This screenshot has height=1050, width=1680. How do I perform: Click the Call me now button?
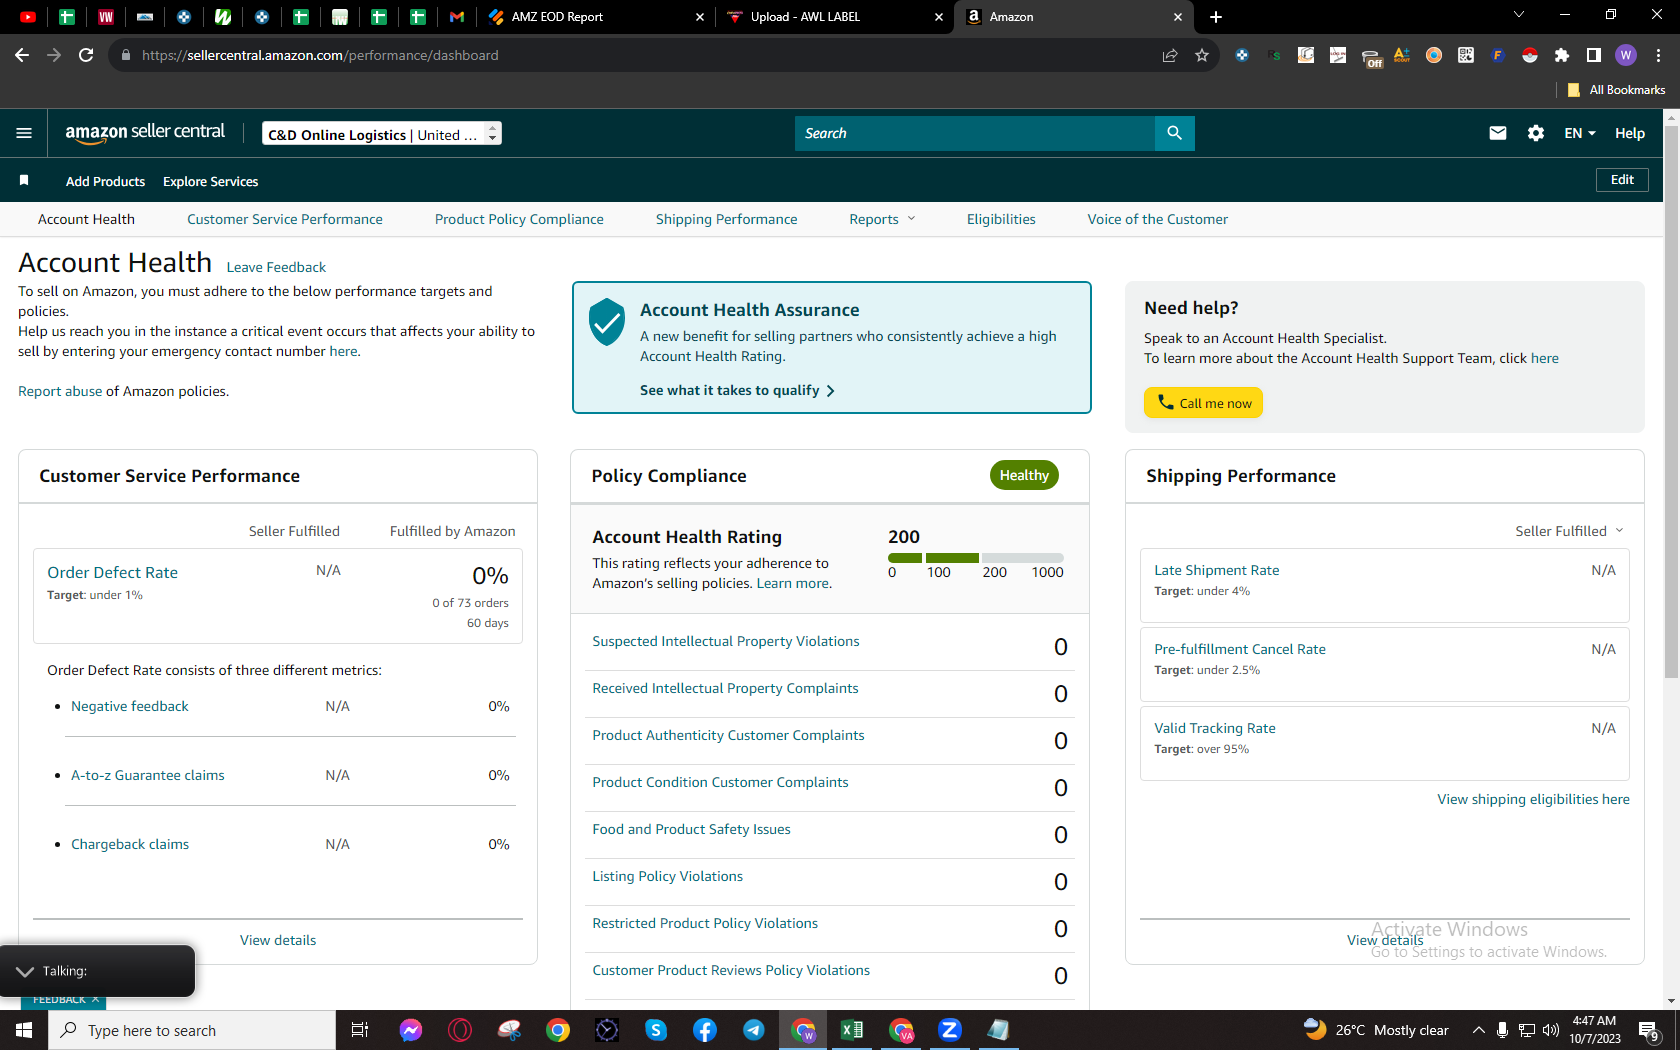point(1203,403)
